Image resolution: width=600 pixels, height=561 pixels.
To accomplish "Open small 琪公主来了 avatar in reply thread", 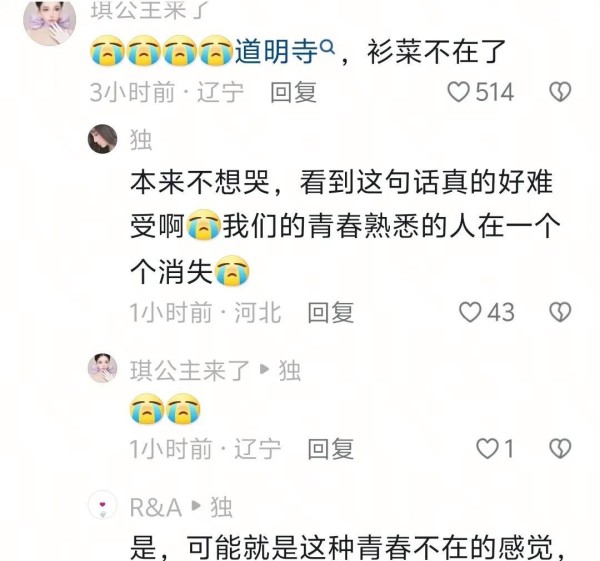I will (103, 368).
